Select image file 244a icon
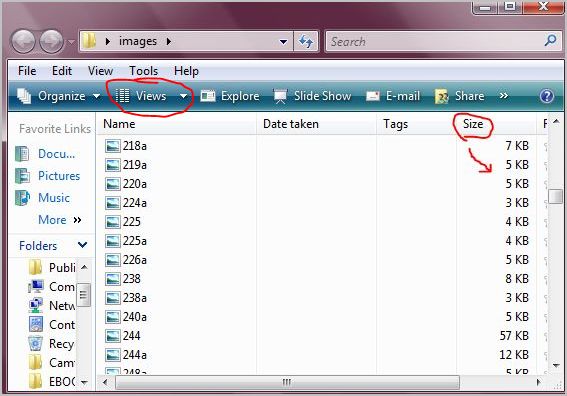This screenshot has width=567, height=396. coord(113,355)
